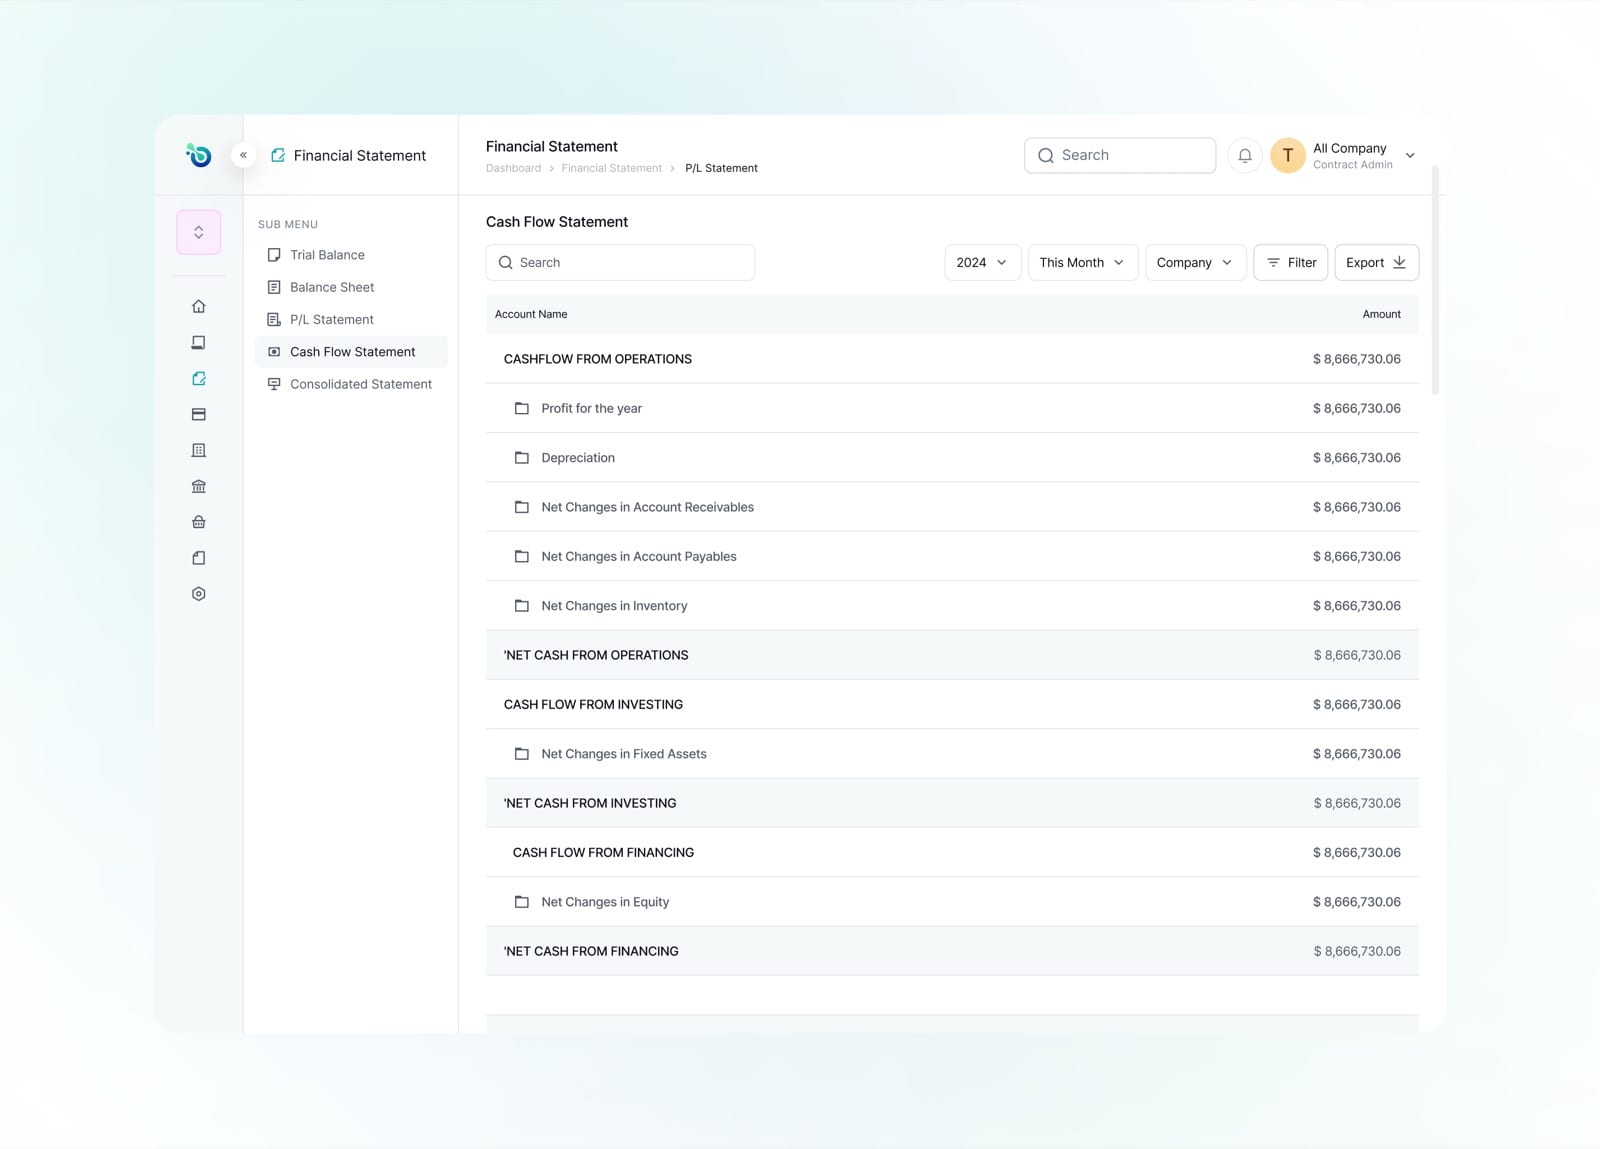
Task: Click folder icon beside Net Changes in Inventory
Action: [x=522, y=606]
